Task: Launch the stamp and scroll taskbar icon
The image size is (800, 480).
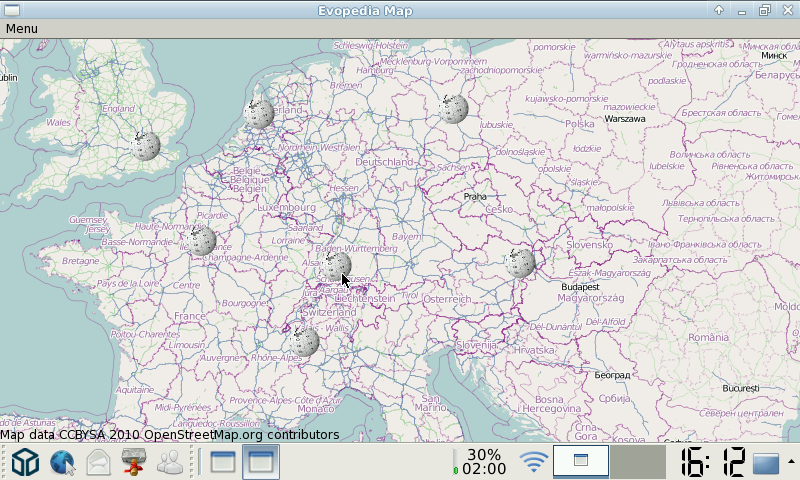Action: [x=134, y=462]
